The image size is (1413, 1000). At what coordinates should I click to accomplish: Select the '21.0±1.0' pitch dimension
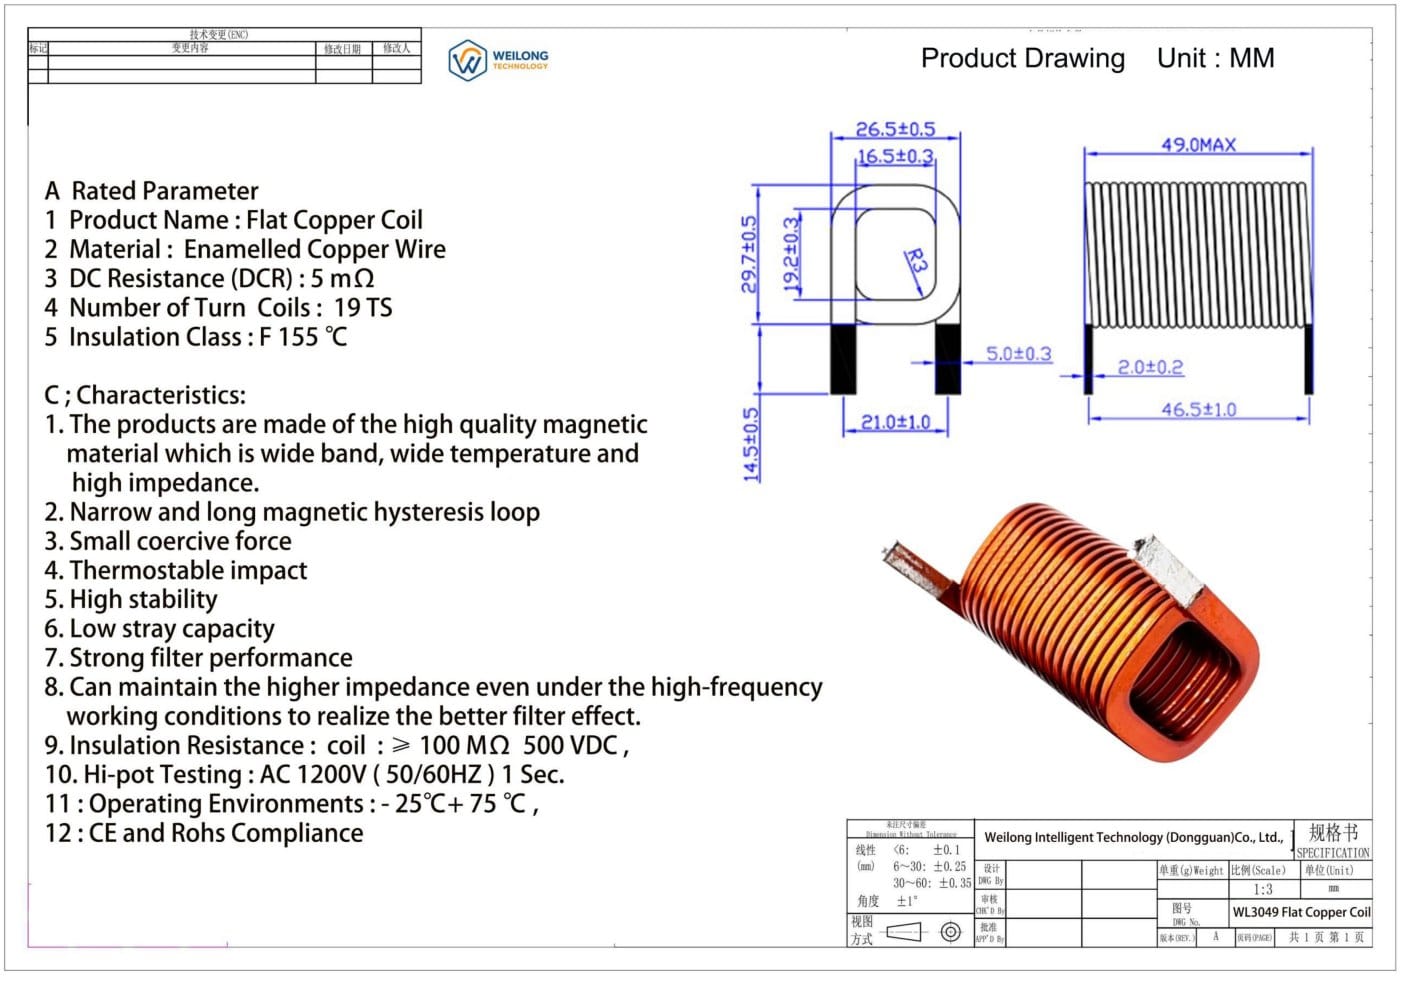[896, 422]
